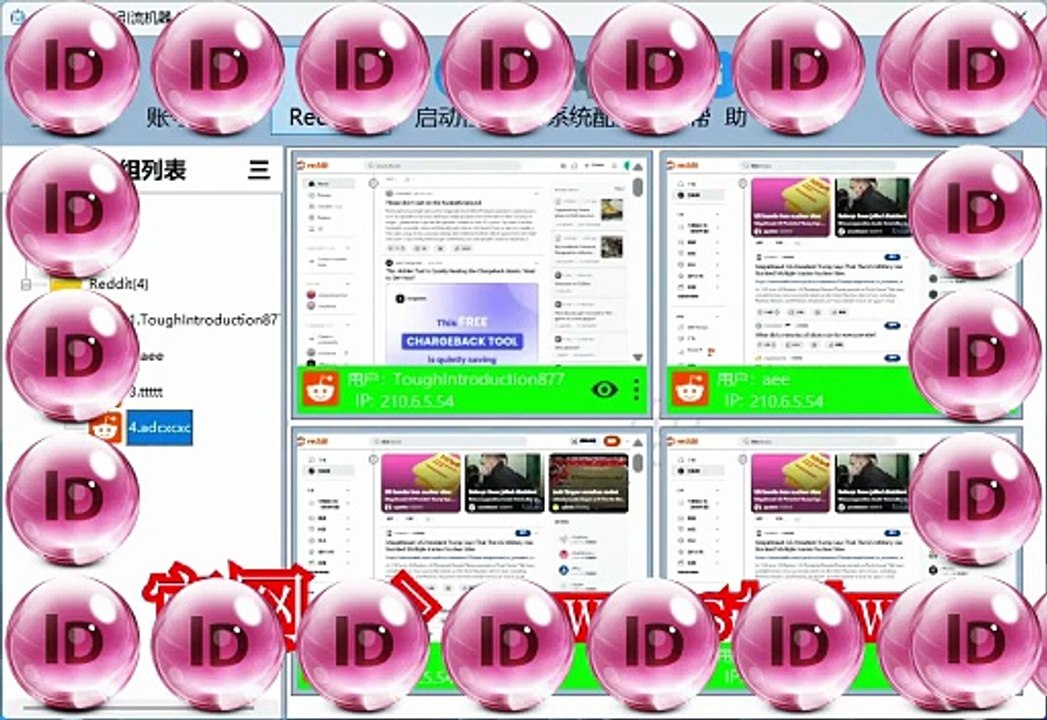
Task: Select the highlighted 4.adcxcxc account
Action: coord(160,427)
